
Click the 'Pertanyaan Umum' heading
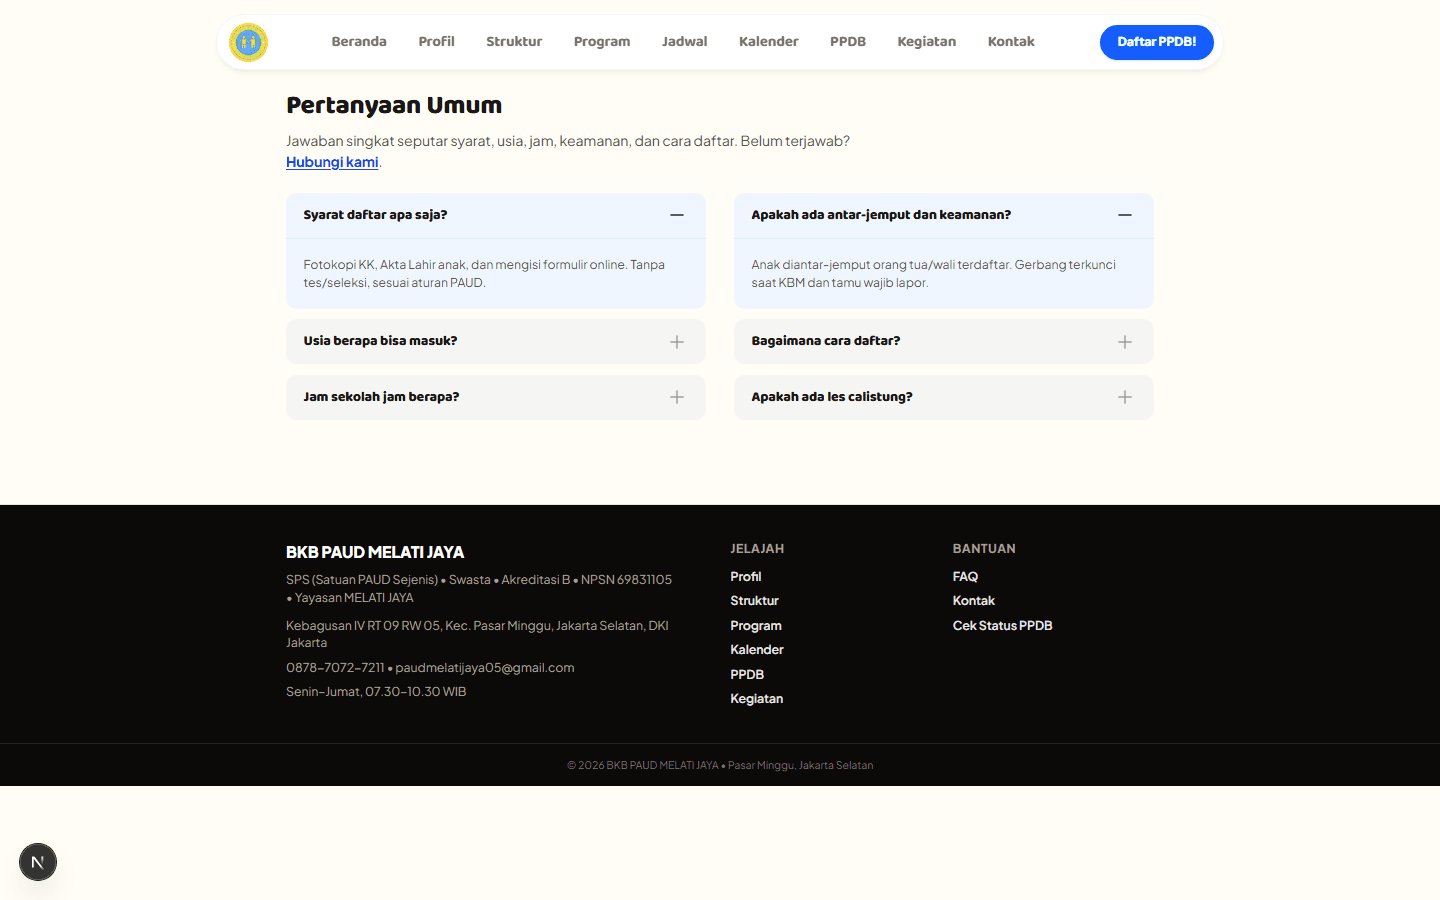(394, 105)
